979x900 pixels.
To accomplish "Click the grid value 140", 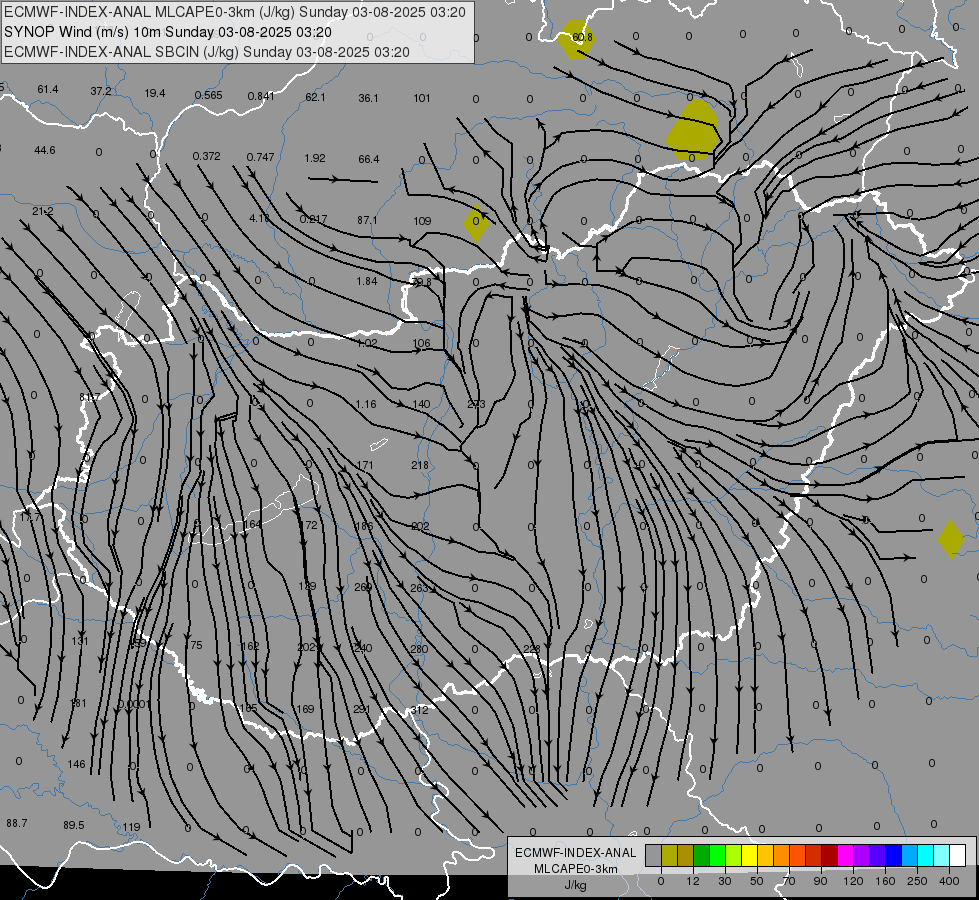I will [x=421, y=404].
